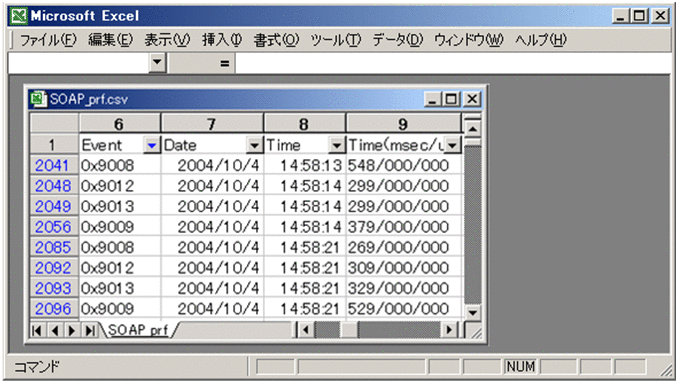Open the 書式(O) menu
Viewport: 679px width, 385px height.
tap(276, 40)
